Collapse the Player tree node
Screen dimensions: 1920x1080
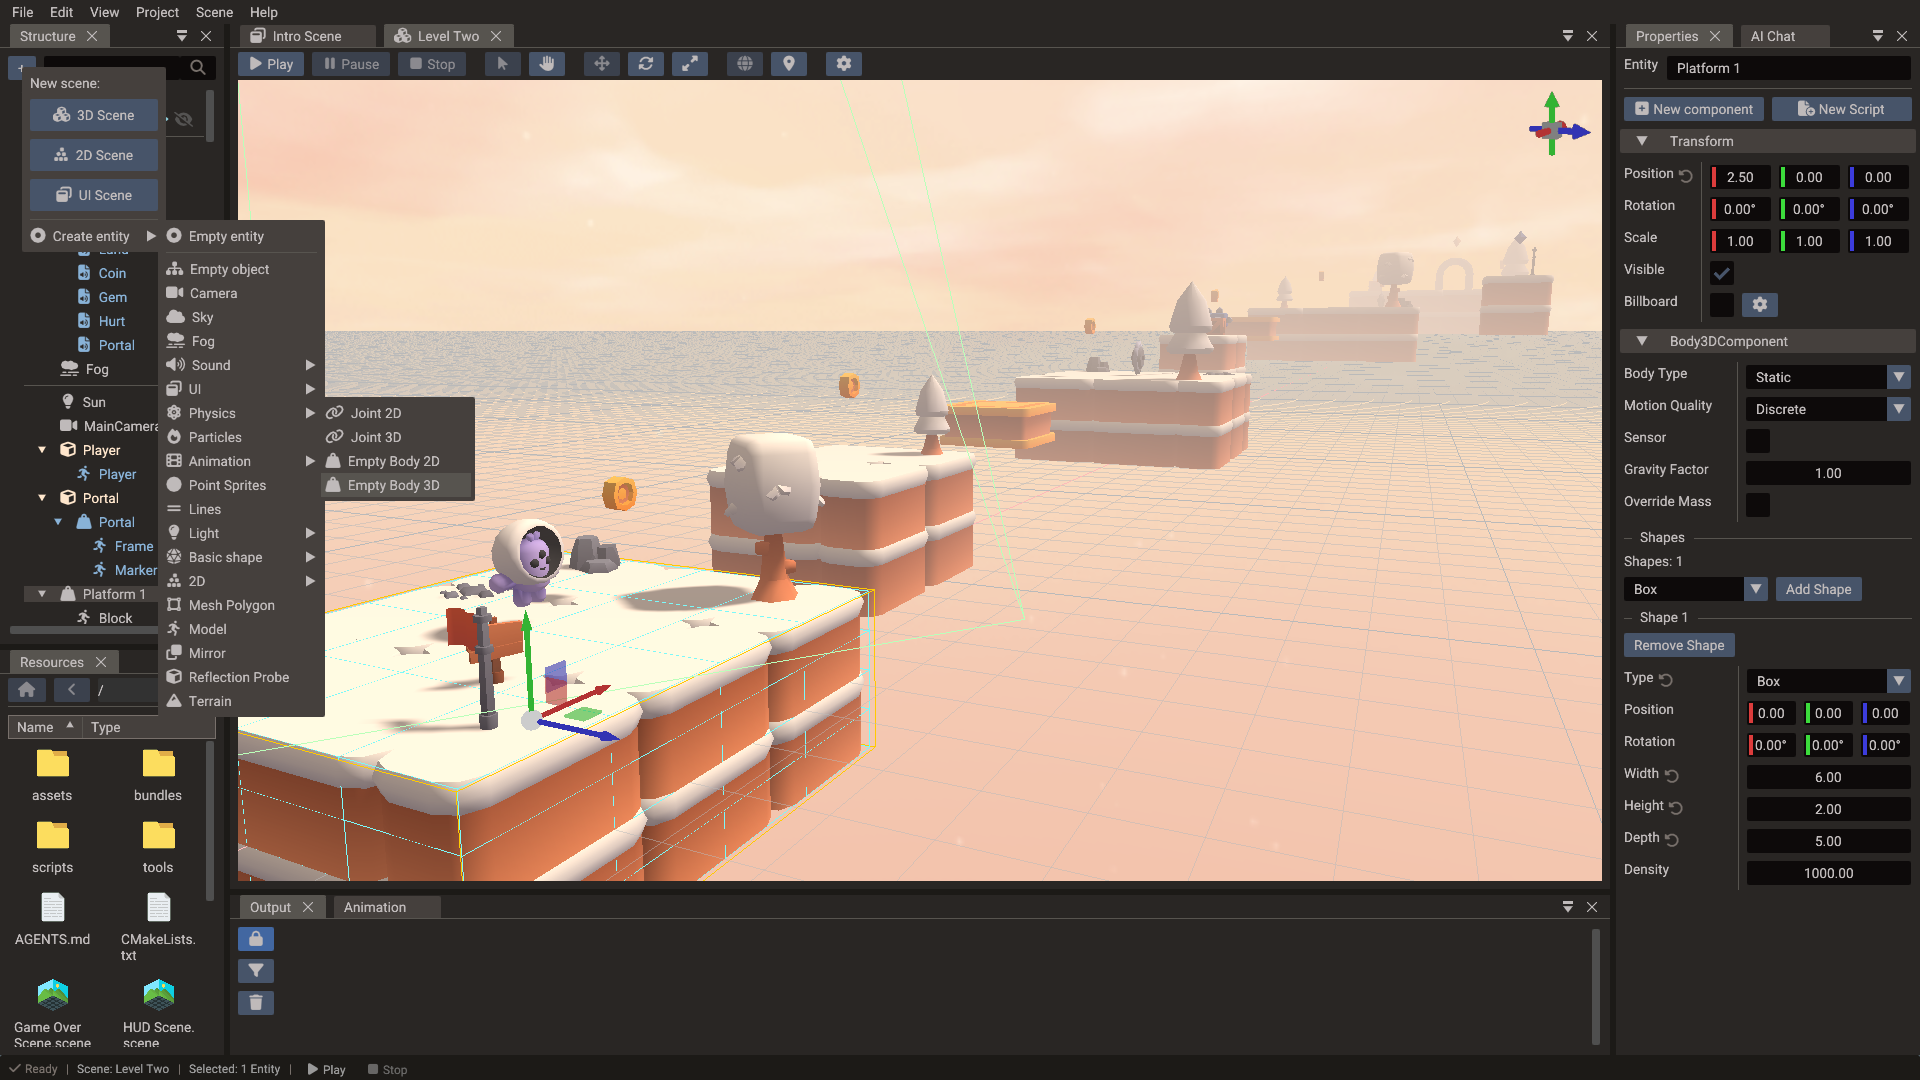(42, 450)
